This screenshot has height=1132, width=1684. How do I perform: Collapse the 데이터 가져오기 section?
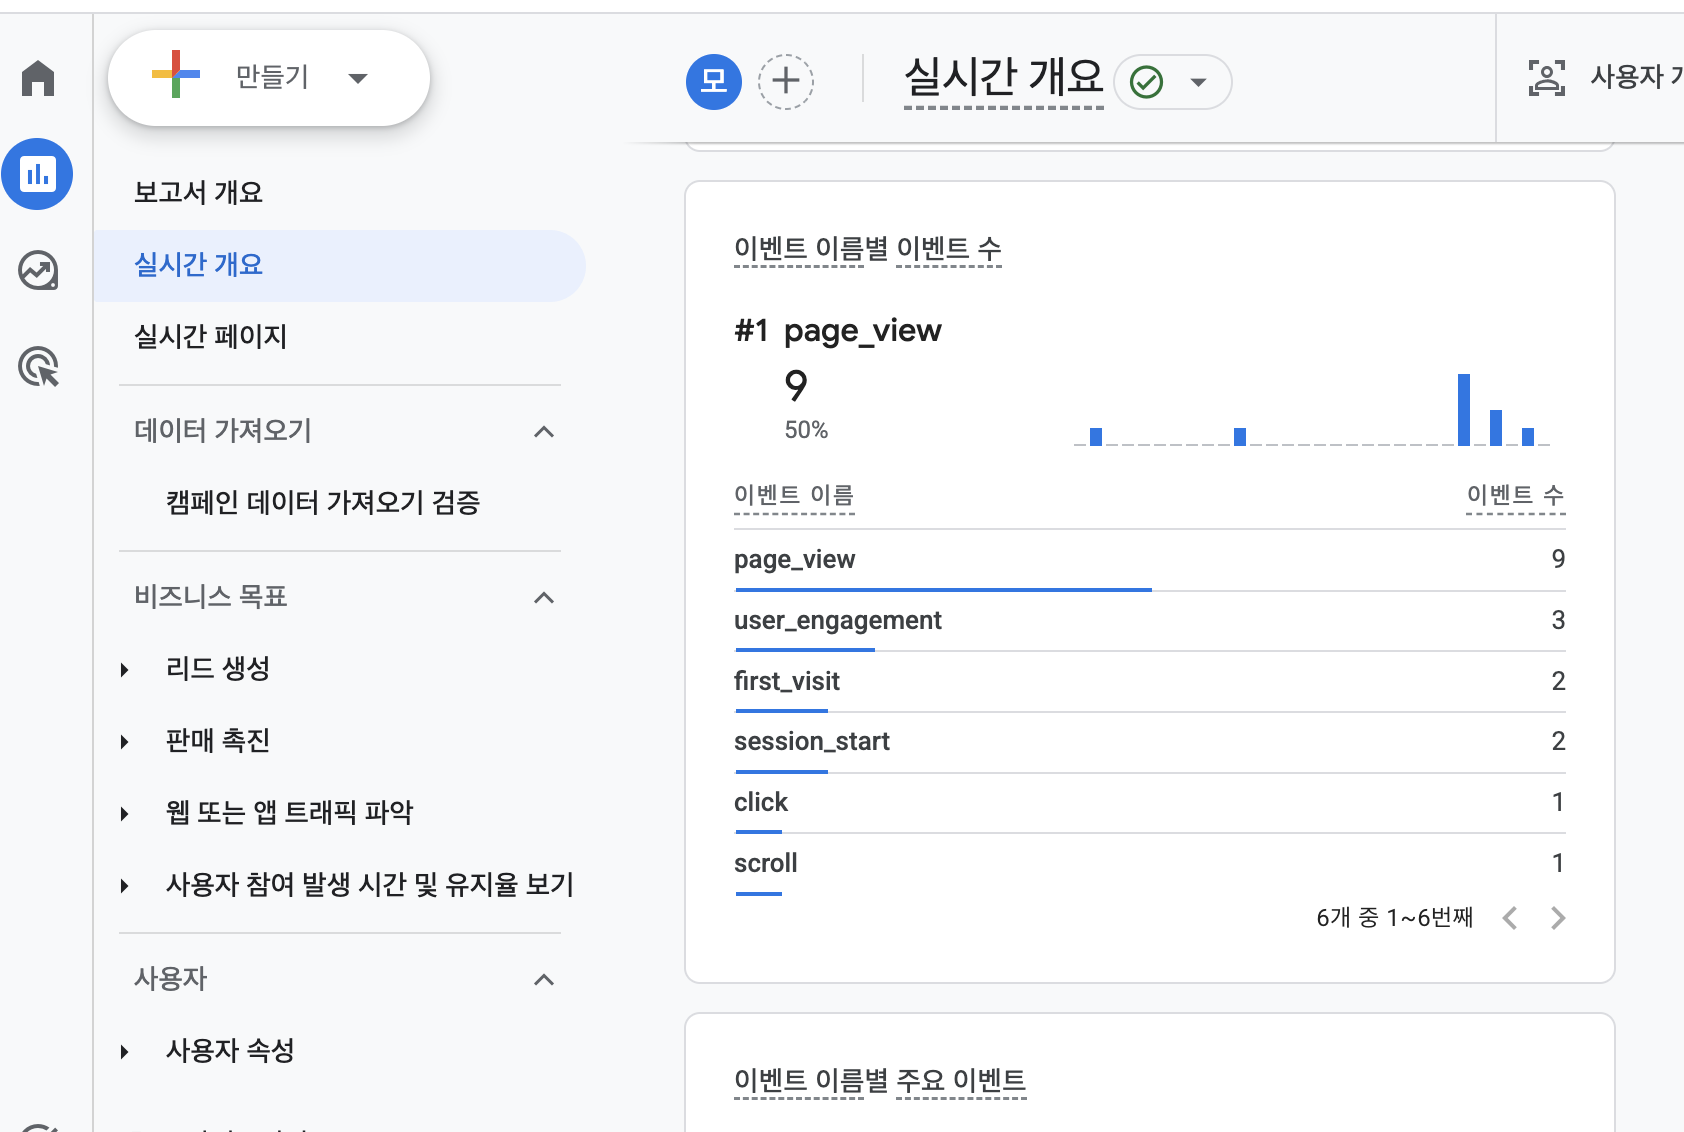pos(544,431)
